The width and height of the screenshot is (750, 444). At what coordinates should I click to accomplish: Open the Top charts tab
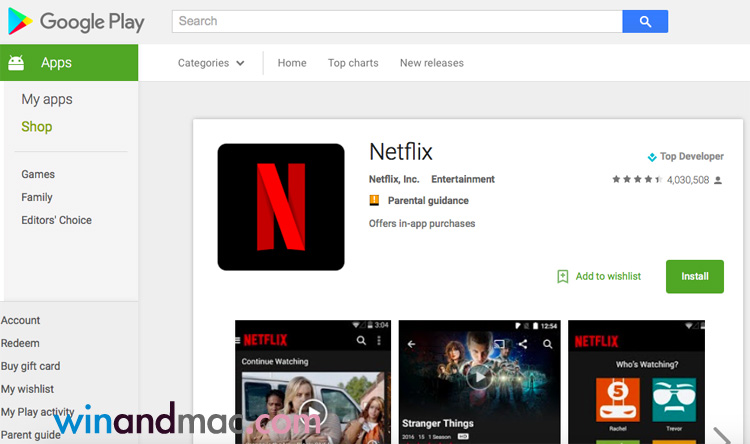[353, 63]
